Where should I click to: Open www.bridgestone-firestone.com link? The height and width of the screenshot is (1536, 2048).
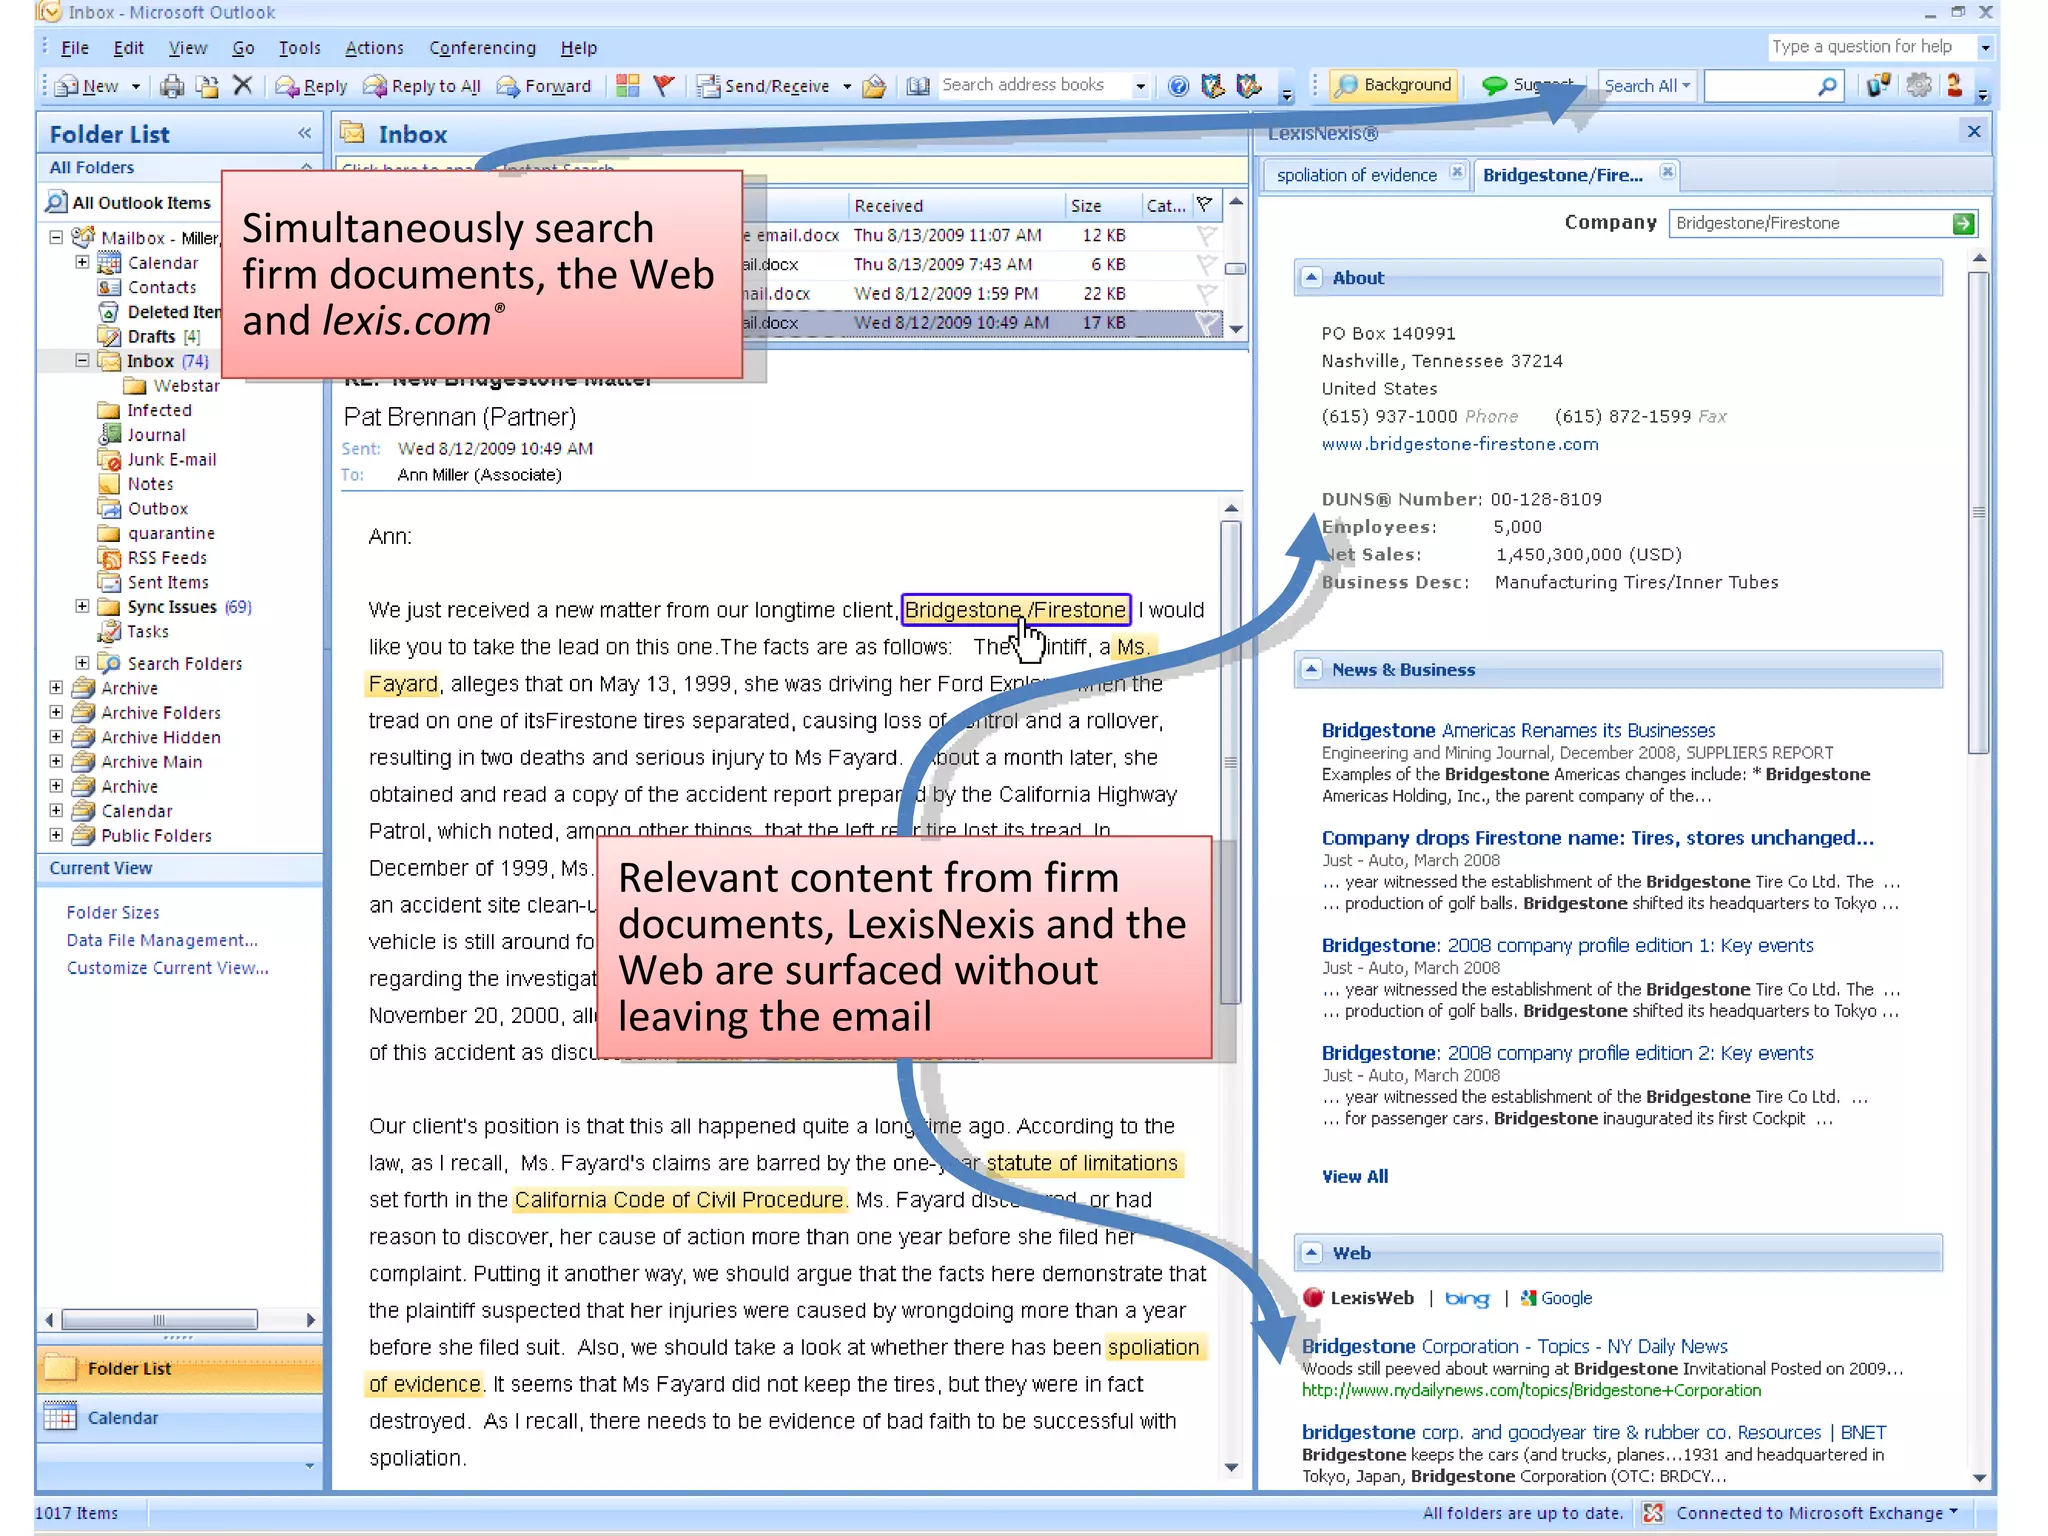pos(1460,444)
